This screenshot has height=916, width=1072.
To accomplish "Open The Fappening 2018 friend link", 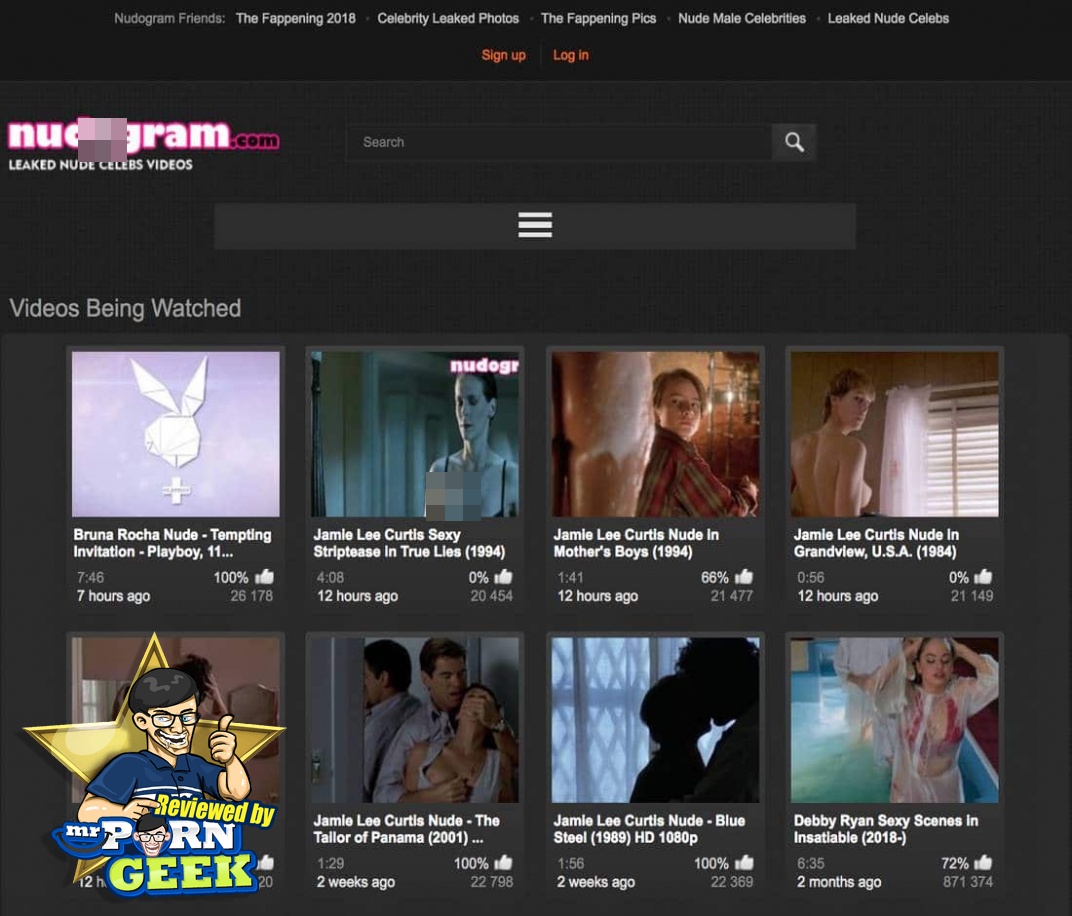I will (295, 18).
